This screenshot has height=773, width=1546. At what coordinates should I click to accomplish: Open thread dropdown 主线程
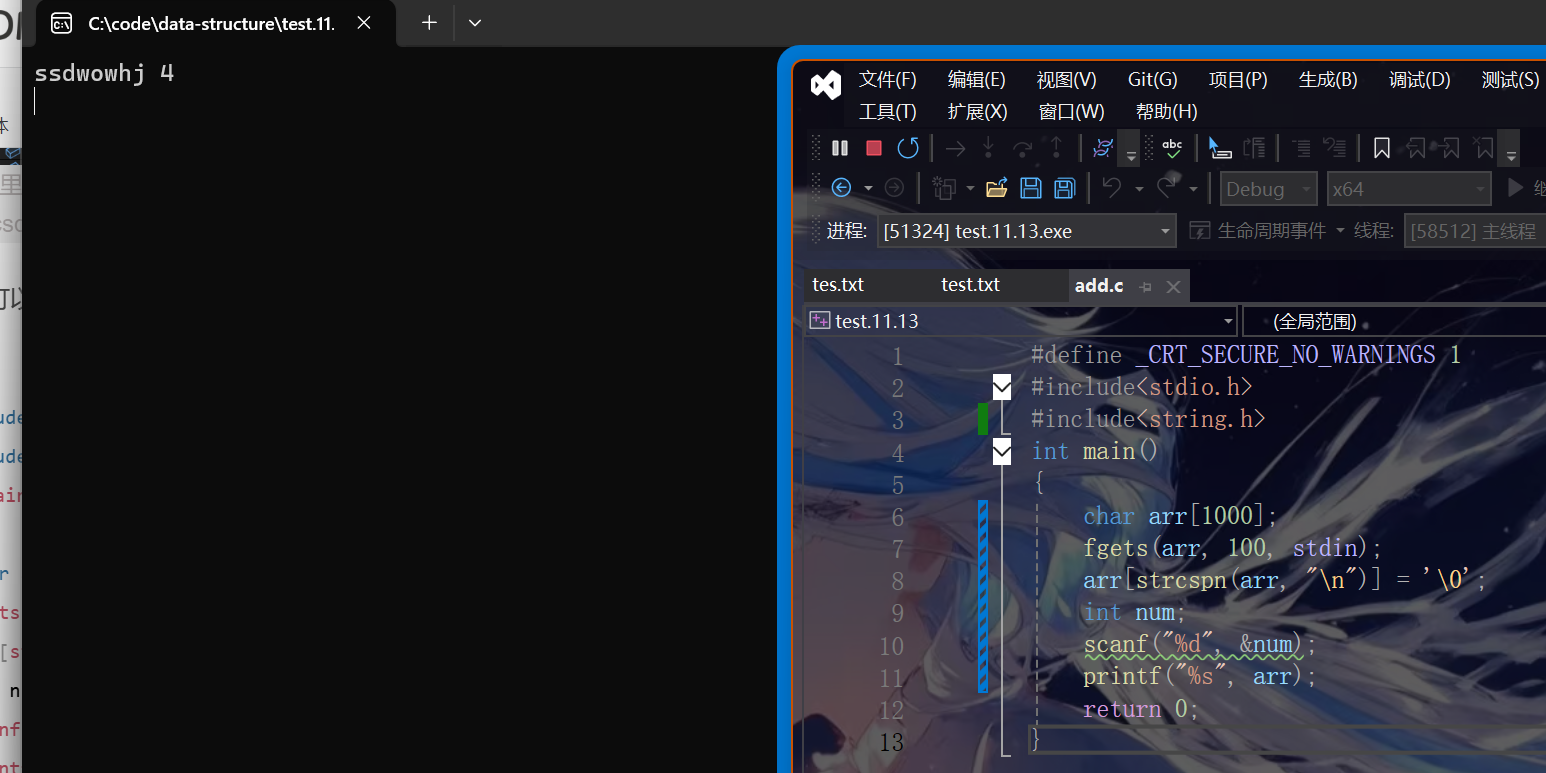pyautogui.click(x=1475, y=231)
